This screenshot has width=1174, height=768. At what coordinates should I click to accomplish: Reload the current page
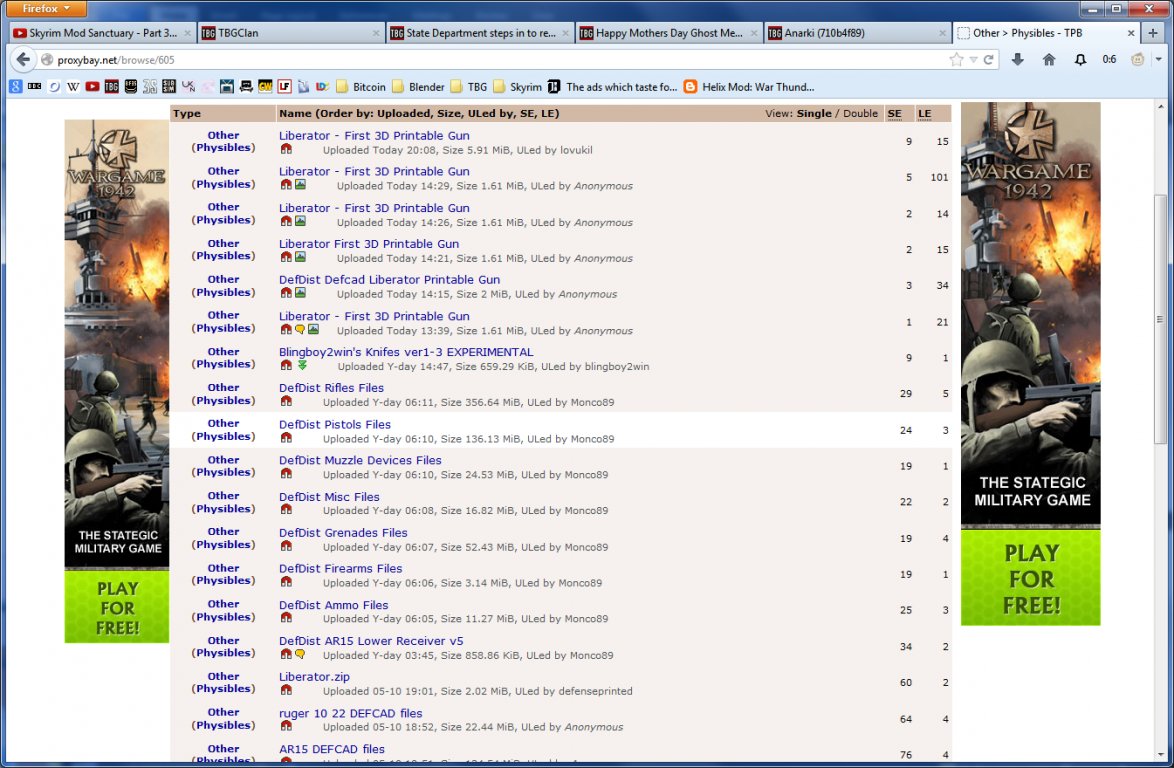(x=988, y=60)
